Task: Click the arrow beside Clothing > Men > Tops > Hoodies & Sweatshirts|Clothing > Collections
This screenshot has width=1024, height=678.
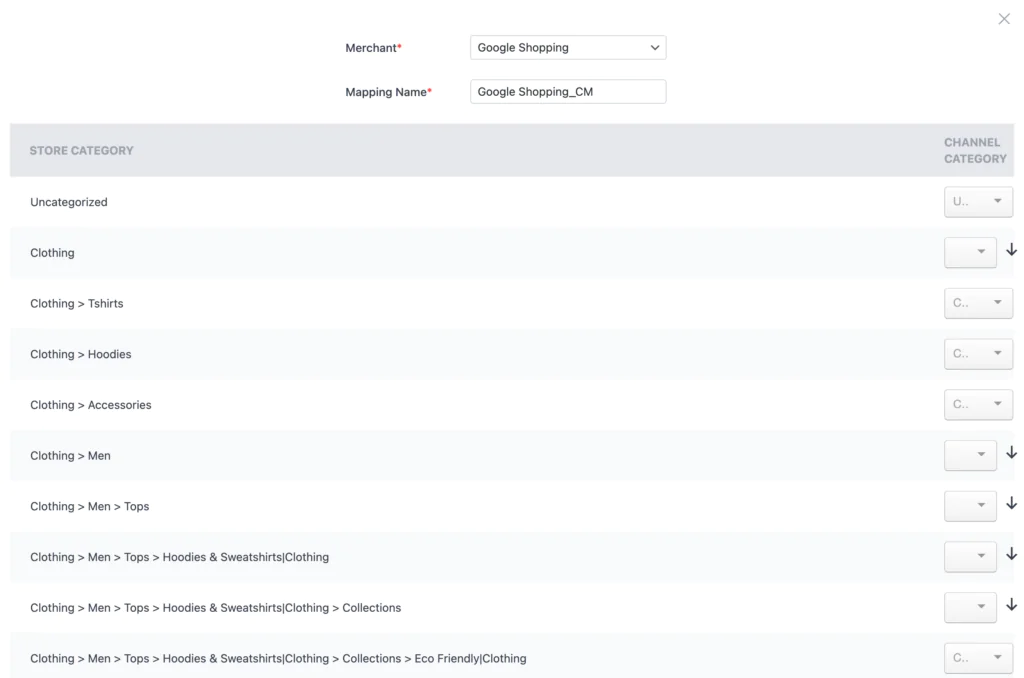Action: 1011,607
